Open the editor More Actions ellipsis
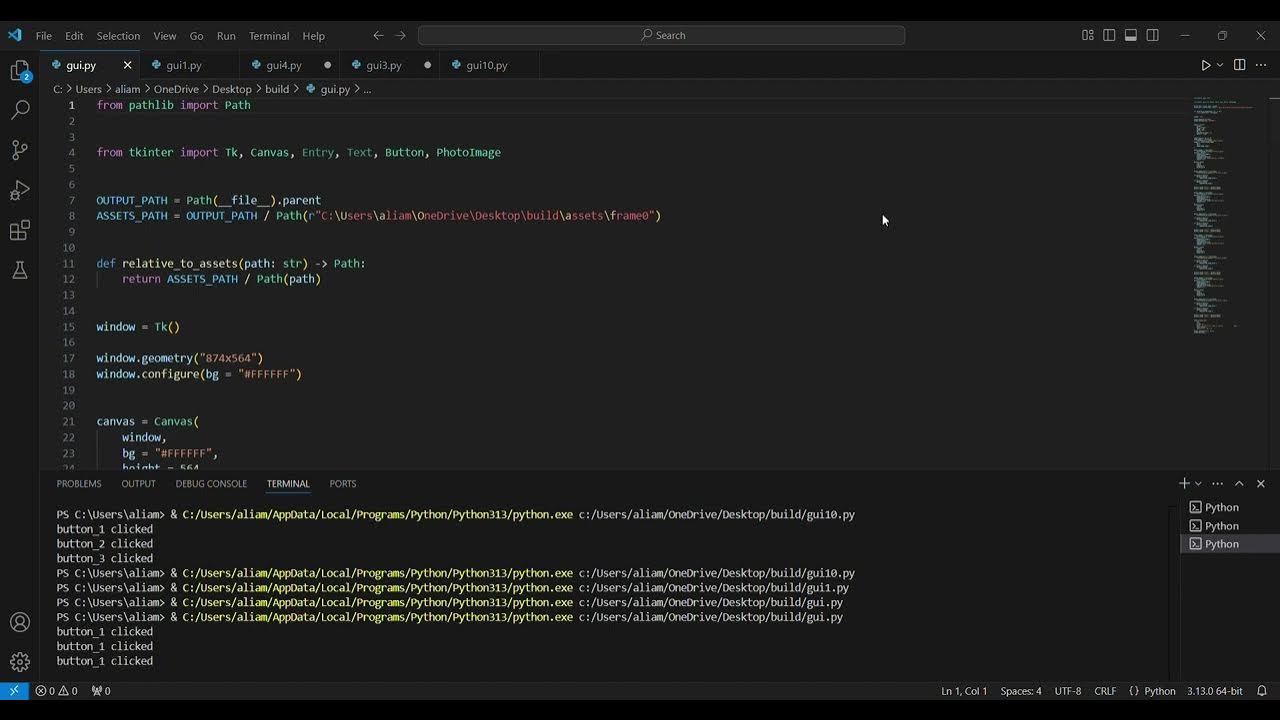The width and height of the screenshot is (1280, 720). click(1261, 65)
